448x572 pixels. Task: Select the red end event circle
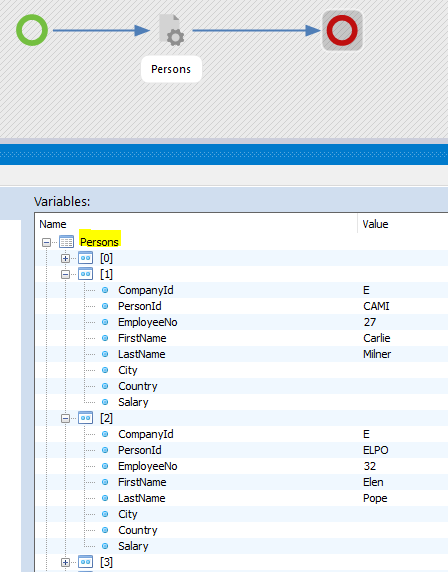click(342, 30)
